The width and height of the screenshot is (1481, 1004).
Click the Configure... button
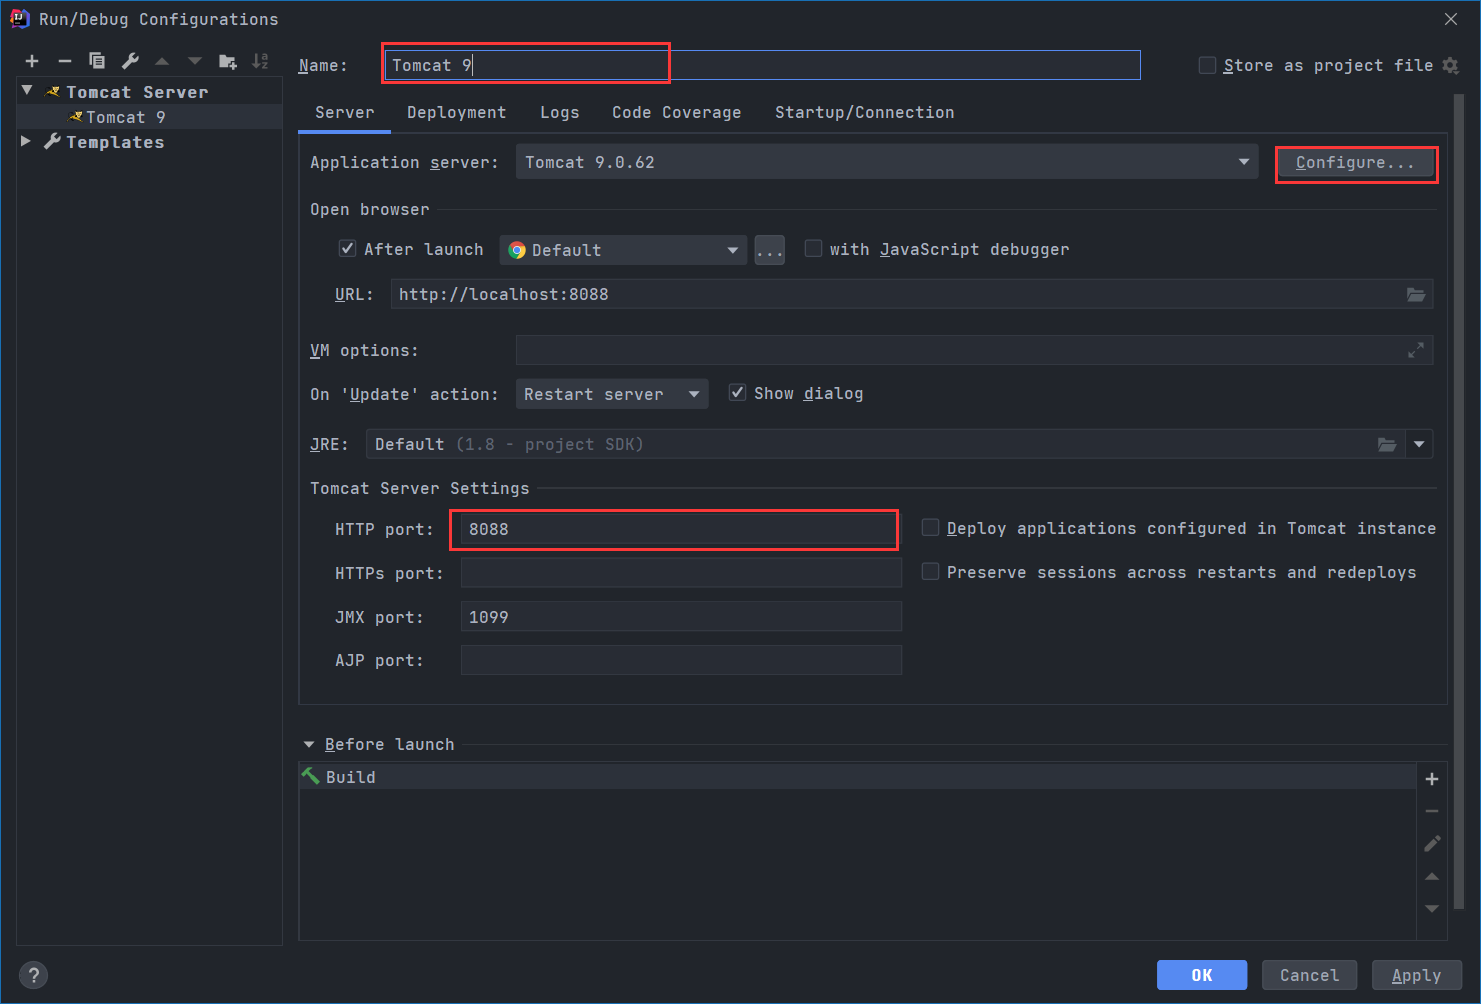(1356, 163)
